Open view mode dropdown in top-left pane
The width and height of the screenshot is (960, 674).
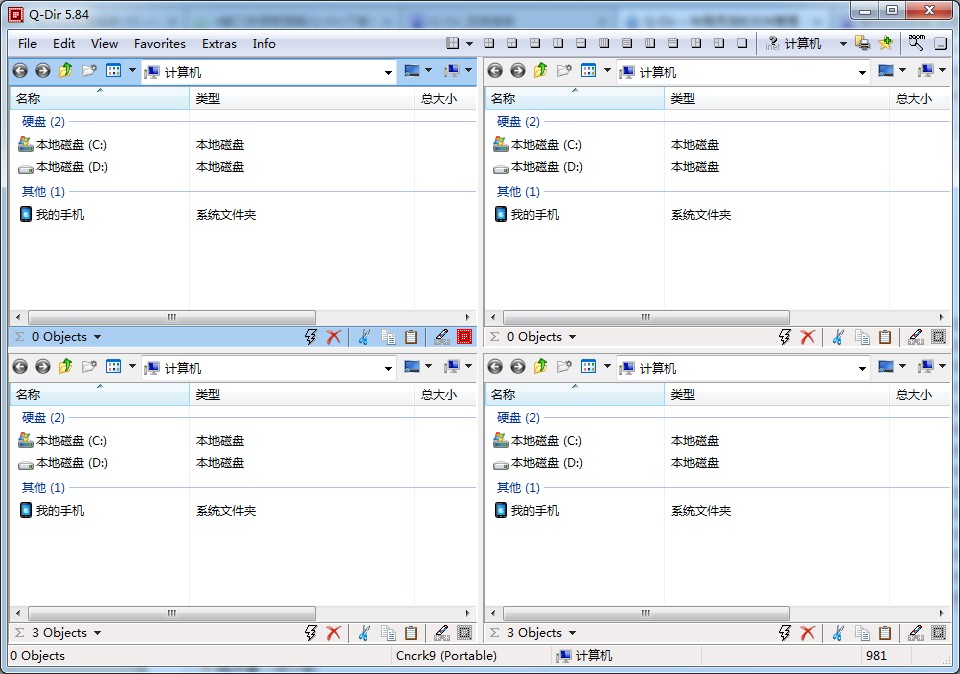click(x=132, y=71)
